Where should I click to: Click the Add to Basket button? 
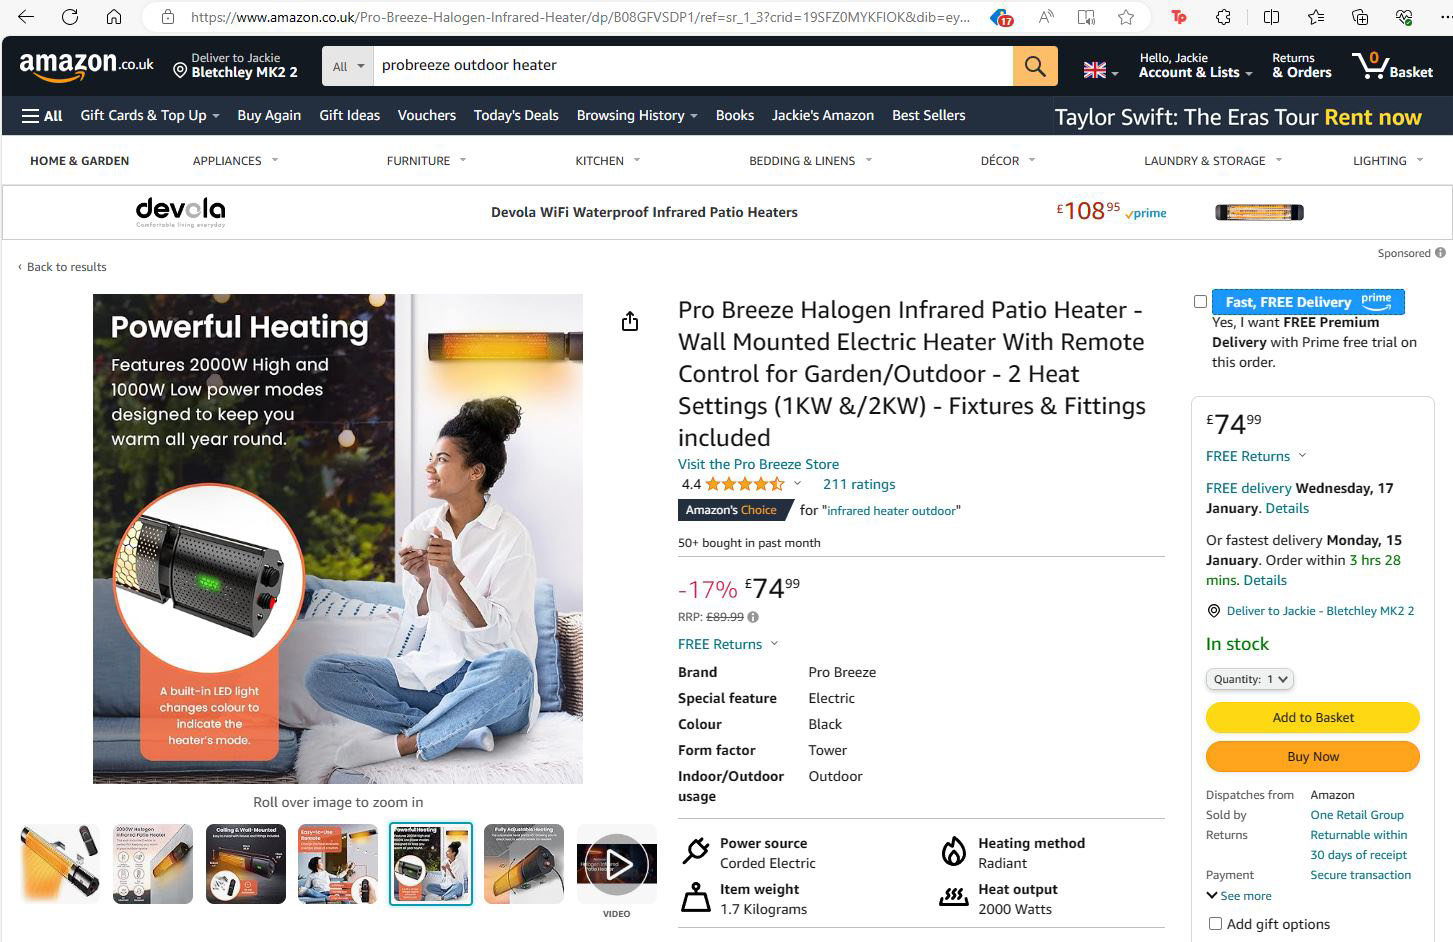click(1313, 717)
